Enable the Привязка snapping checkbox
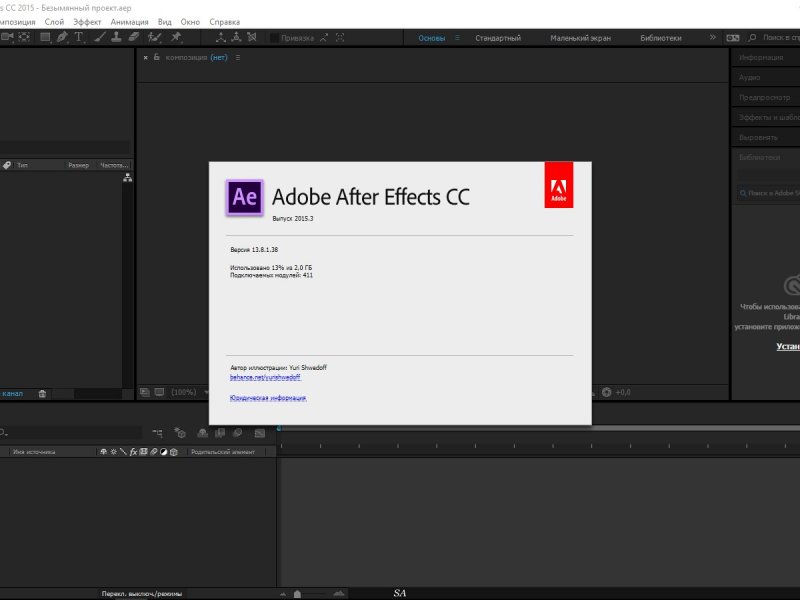Viewport: 800px width, 600px height. pyautogui.click(x=274, y=38)
